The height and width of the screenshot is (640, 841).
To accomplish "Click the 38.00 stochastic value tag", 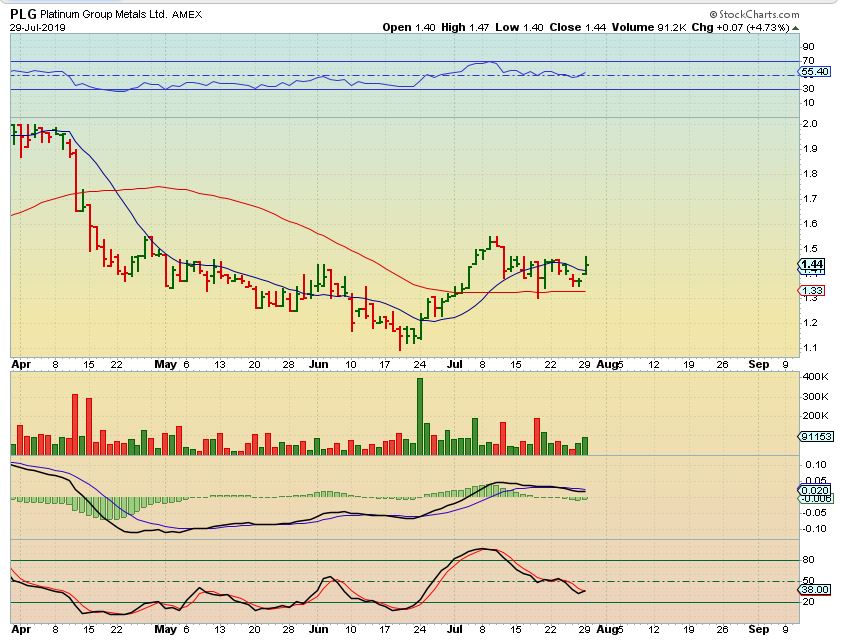I will tap(815, 590).
